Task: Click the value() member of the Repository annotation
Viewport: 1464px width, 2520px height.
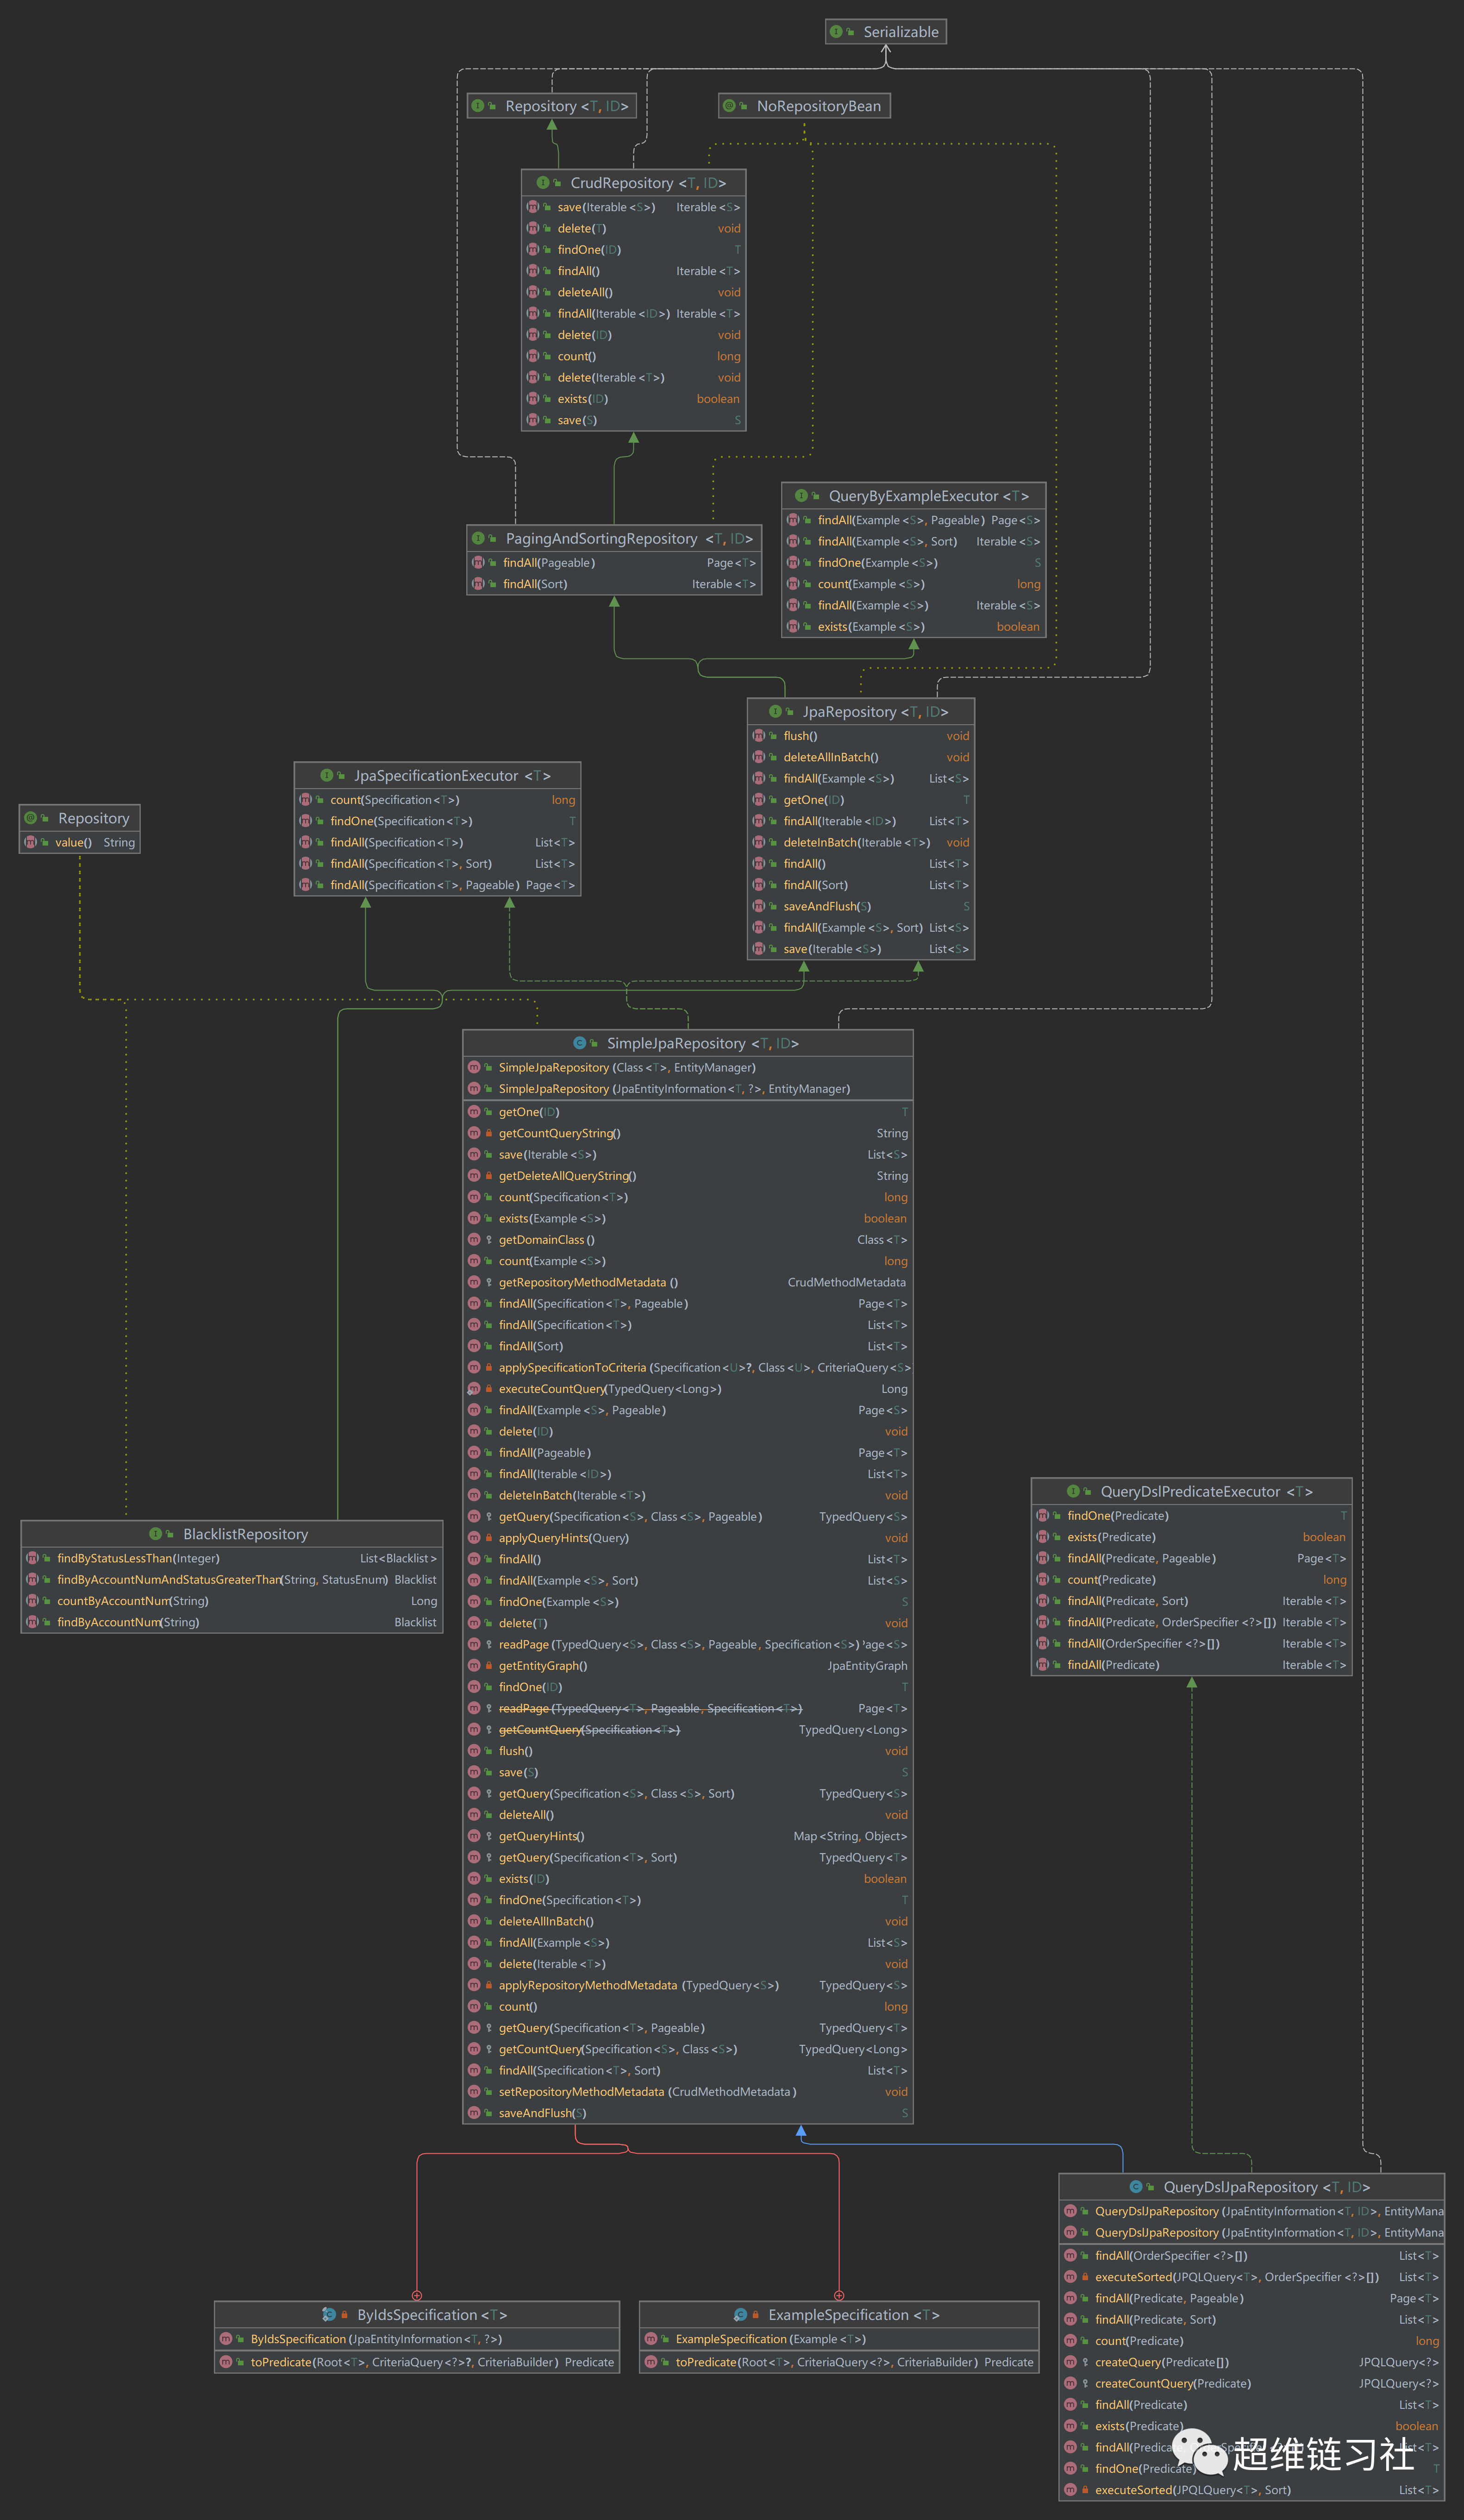Action: point(73,843)
